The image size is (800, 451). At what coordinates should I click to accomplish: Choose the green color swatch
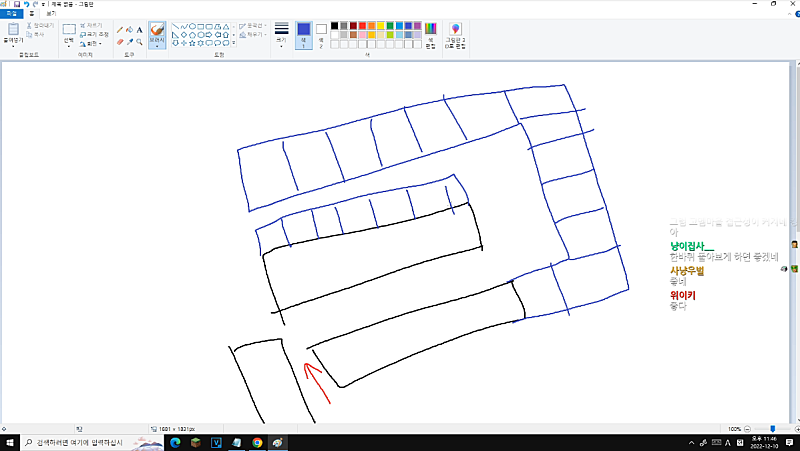click(390, 26)
